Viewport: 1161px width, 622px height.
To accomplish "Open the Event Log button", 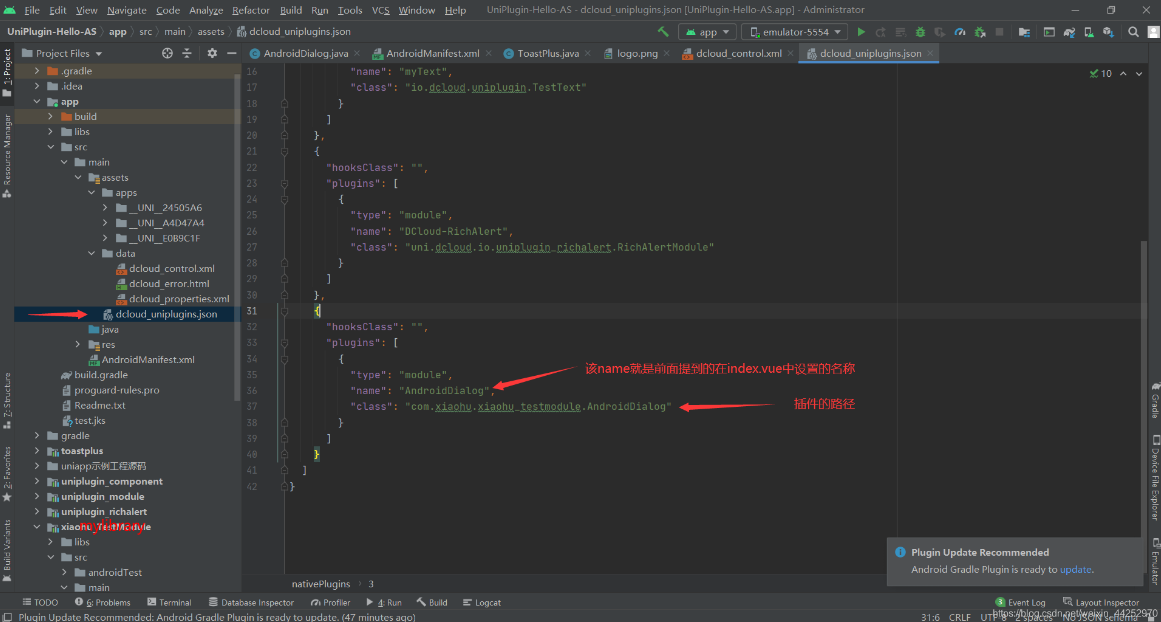I will [x=1020, y=602].
